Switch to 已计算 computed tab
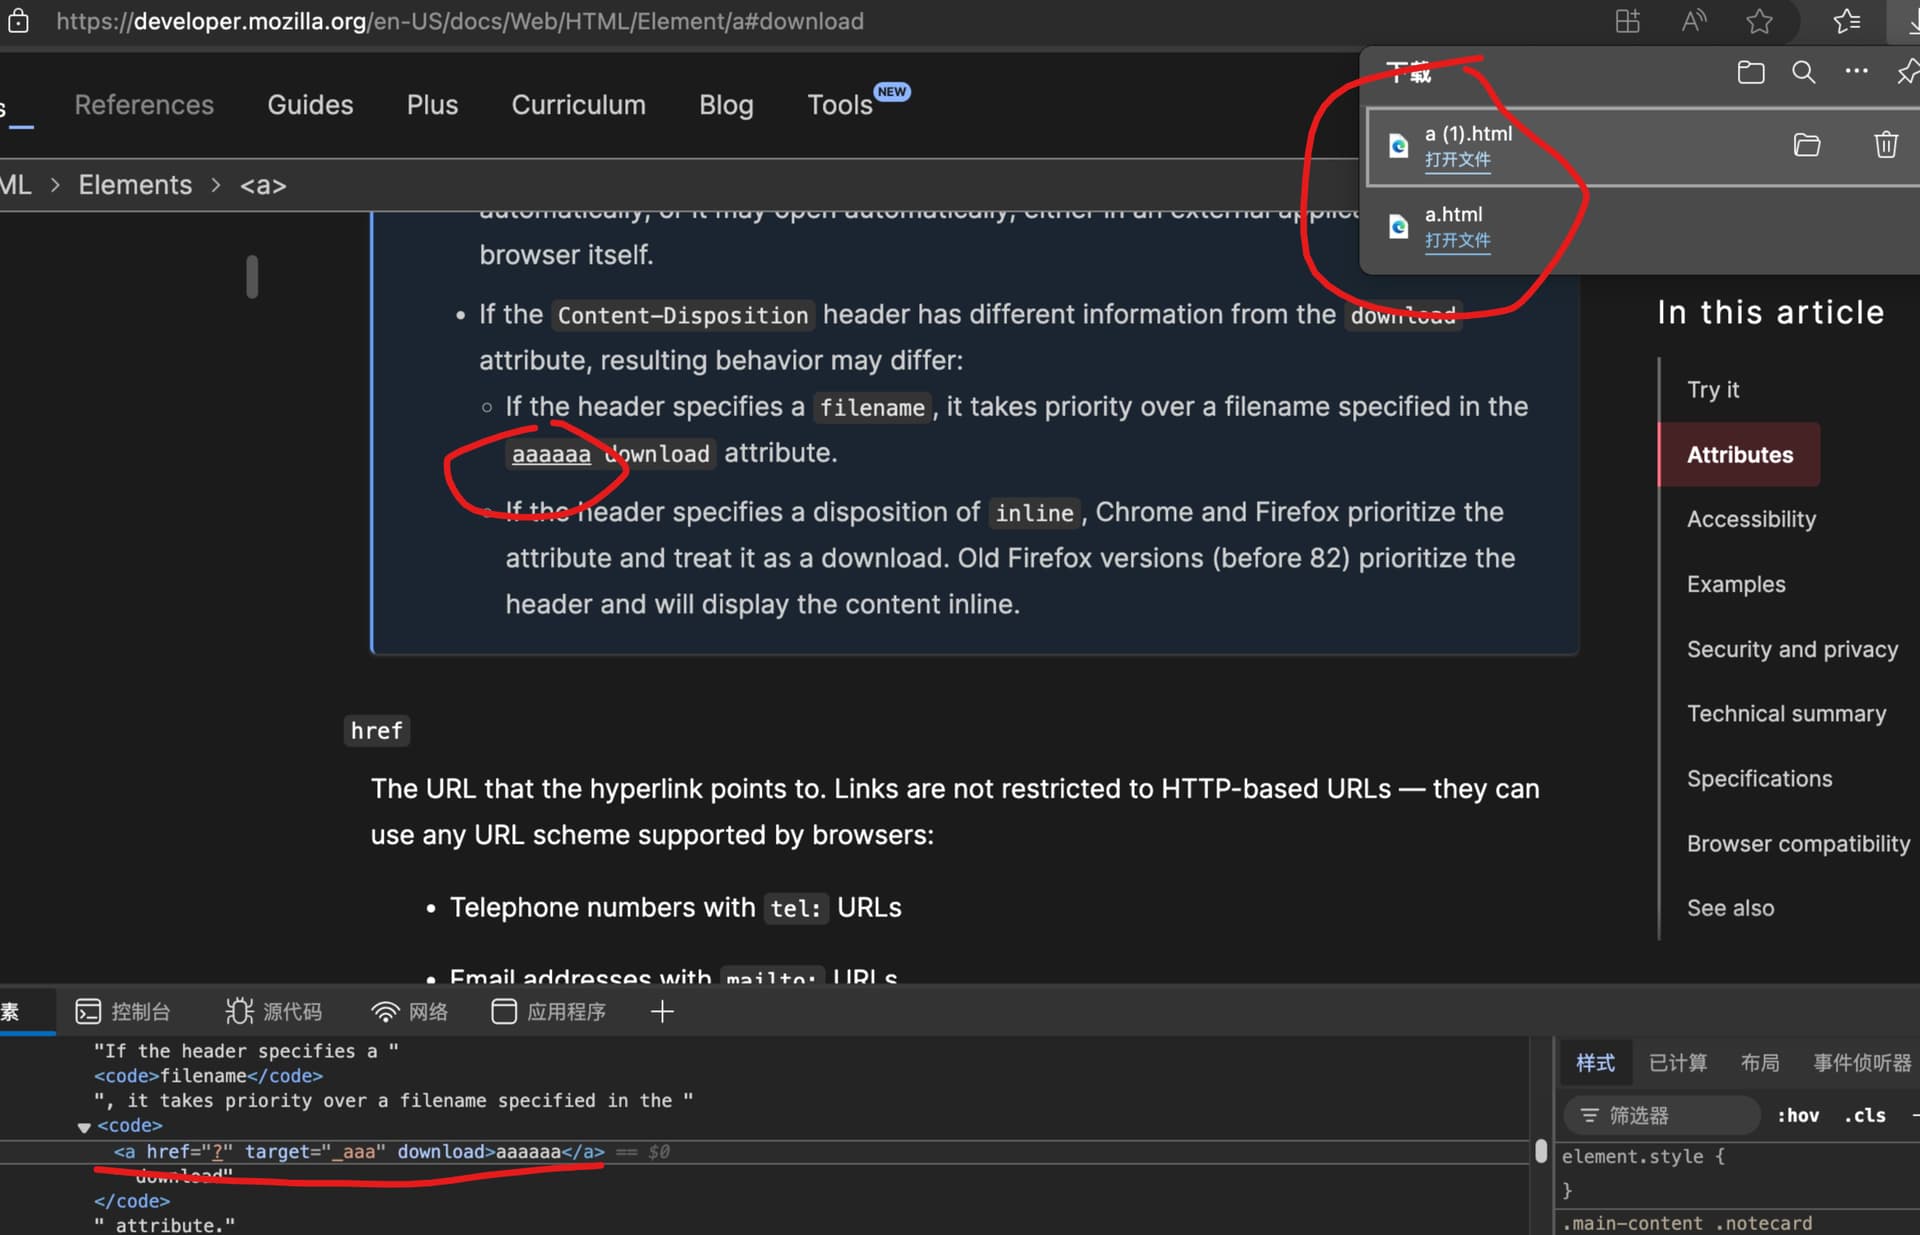The image size is (1920, 1235). click(x=1677, y=1063)
